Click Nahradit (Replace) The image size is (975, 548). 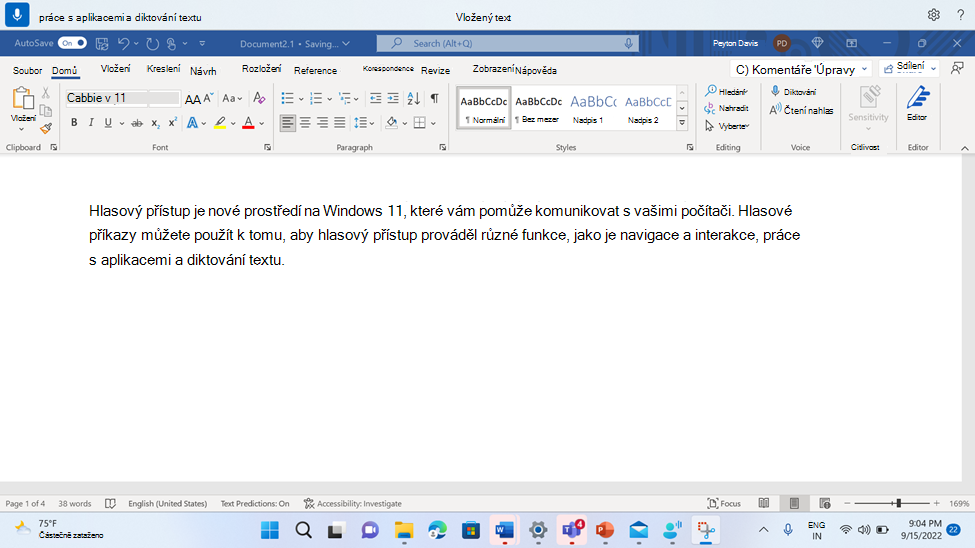click(726, 108)
